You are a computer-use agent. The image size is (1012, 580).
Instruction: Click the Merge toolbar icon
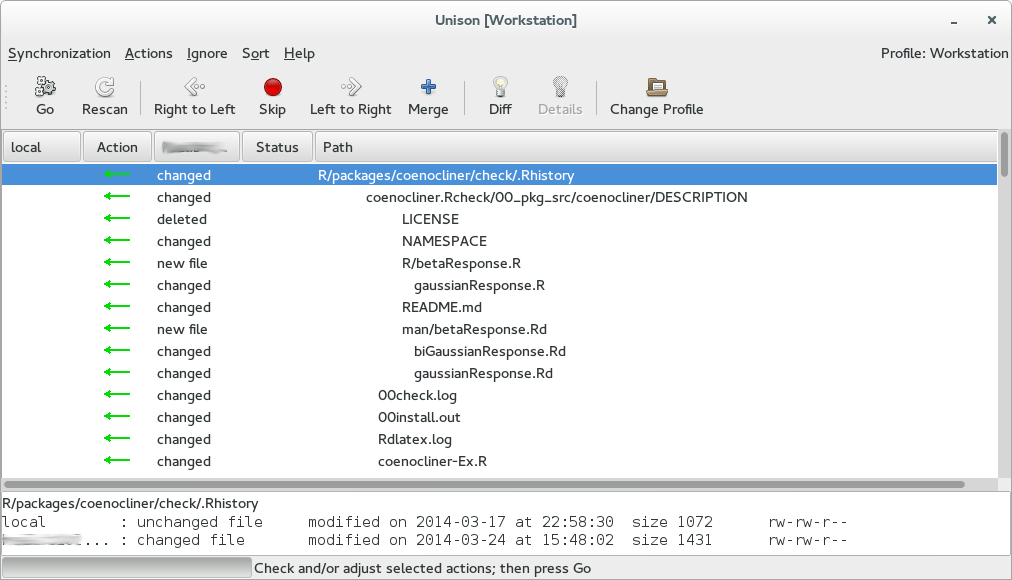coord(428,95)
